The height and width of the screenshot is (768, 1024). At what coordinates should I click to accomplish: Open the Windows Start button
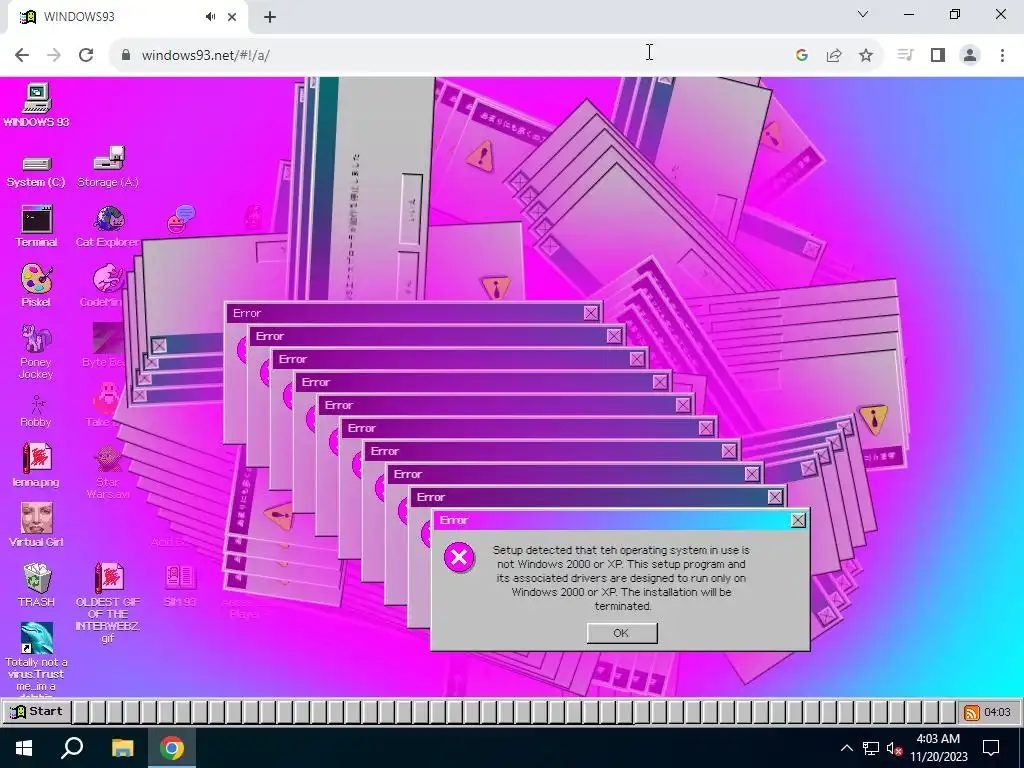click(24, 748)
